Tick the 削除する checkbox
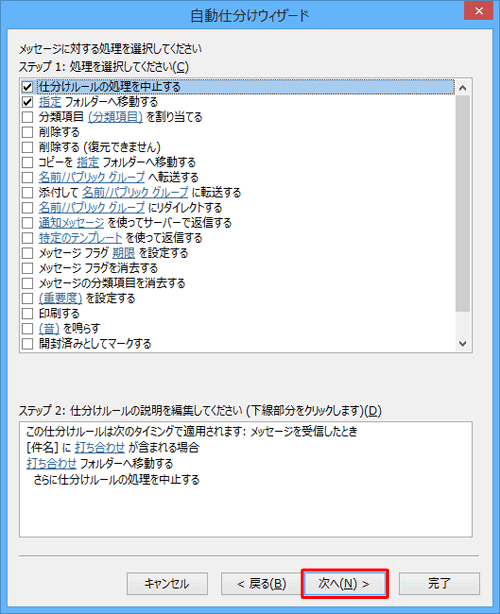 (x=27, y=132)
